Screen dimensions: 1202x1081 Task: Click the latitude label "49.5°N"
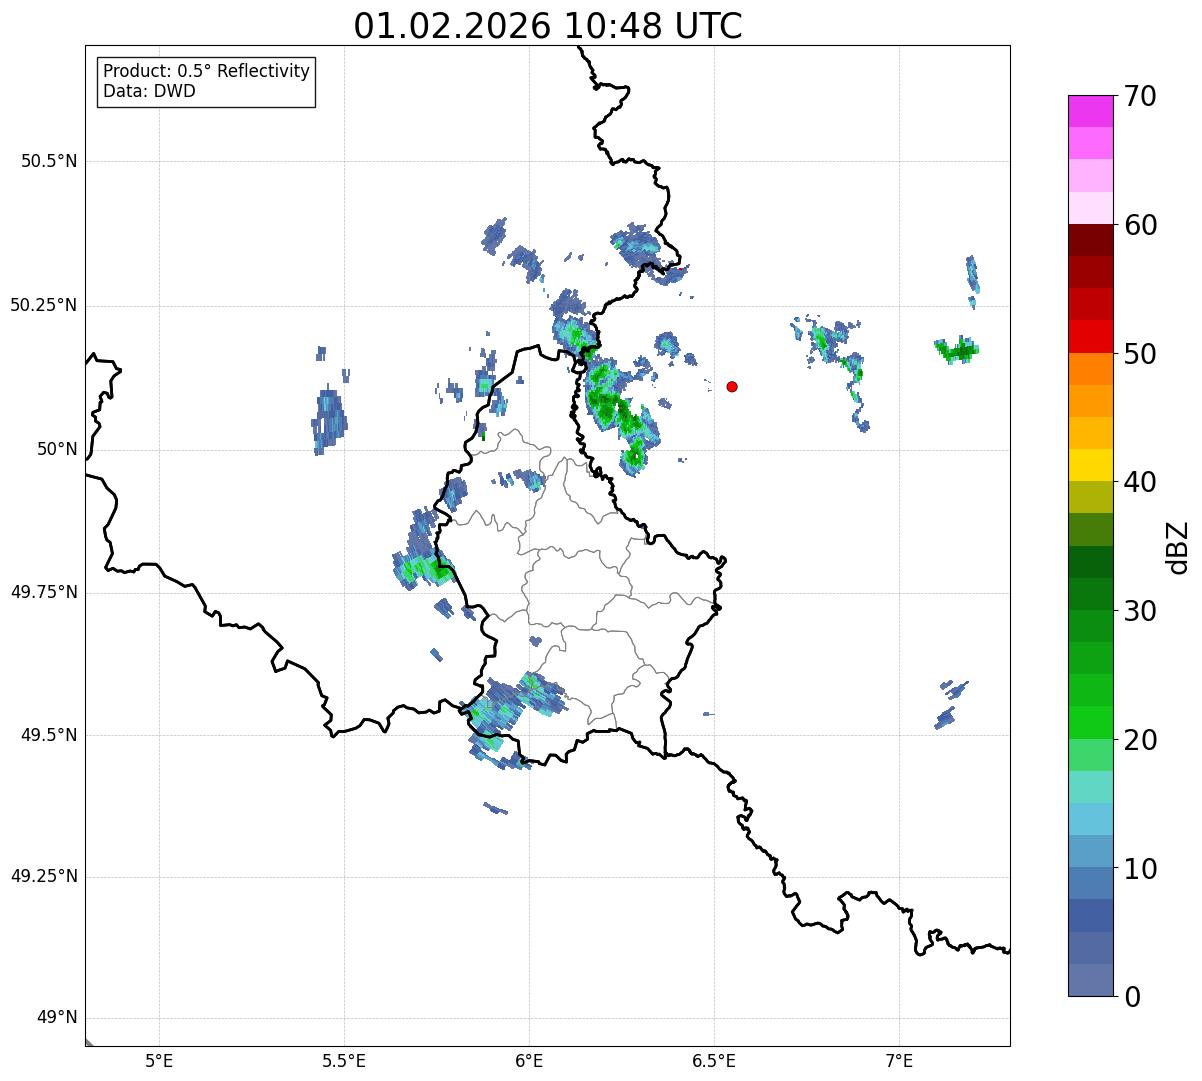[x=49, y=735]
